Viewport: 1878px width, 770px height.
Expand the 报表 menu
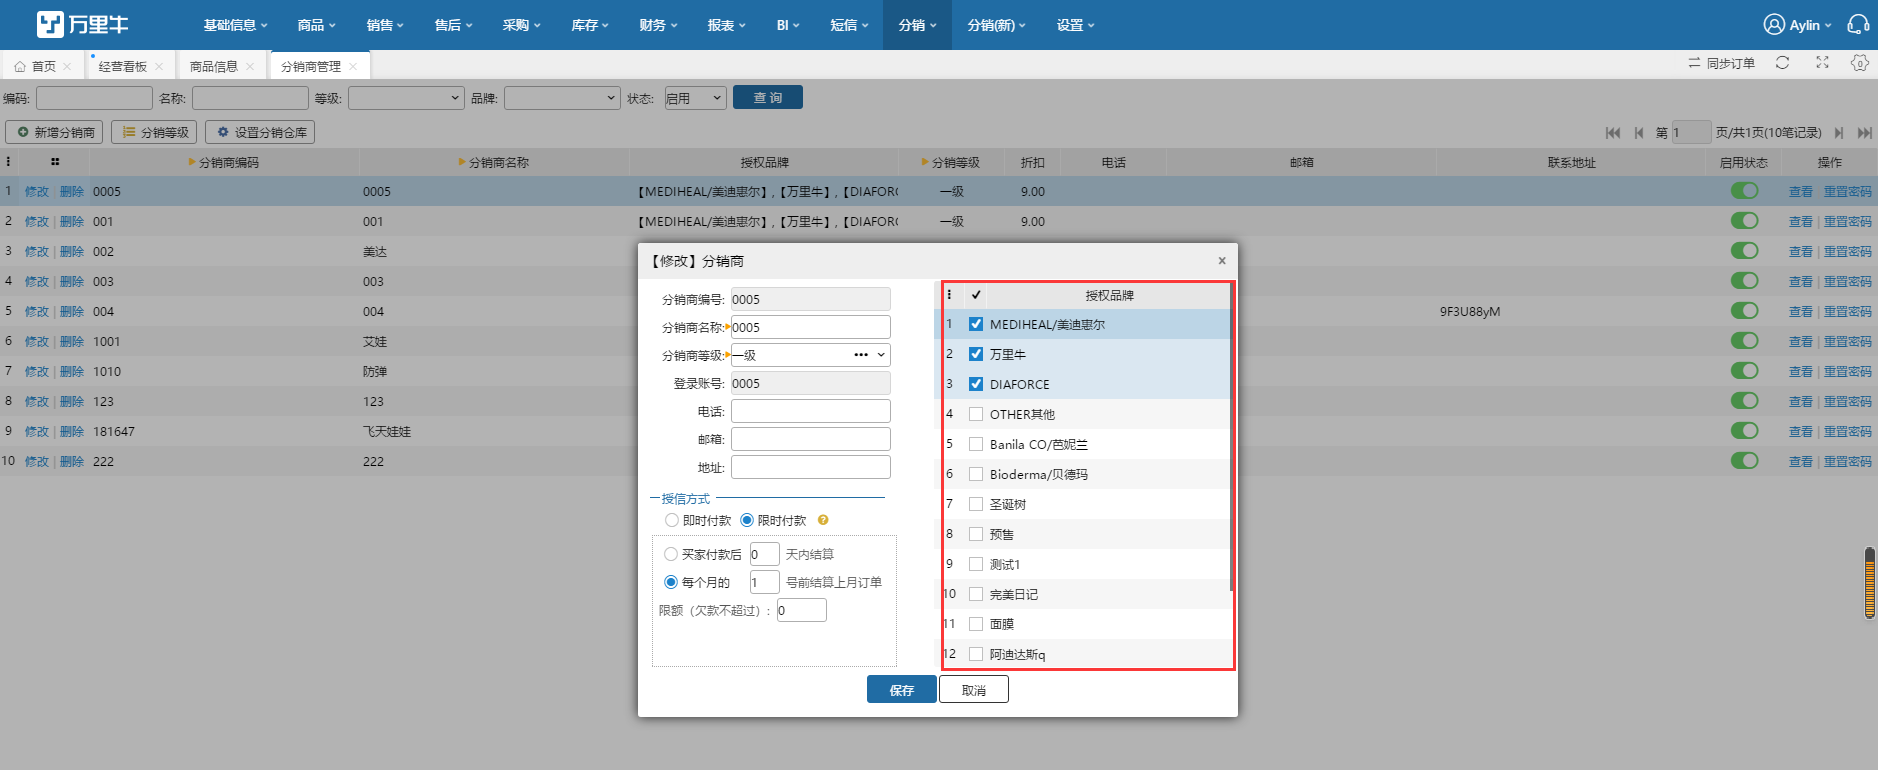(x=726, y=25)
